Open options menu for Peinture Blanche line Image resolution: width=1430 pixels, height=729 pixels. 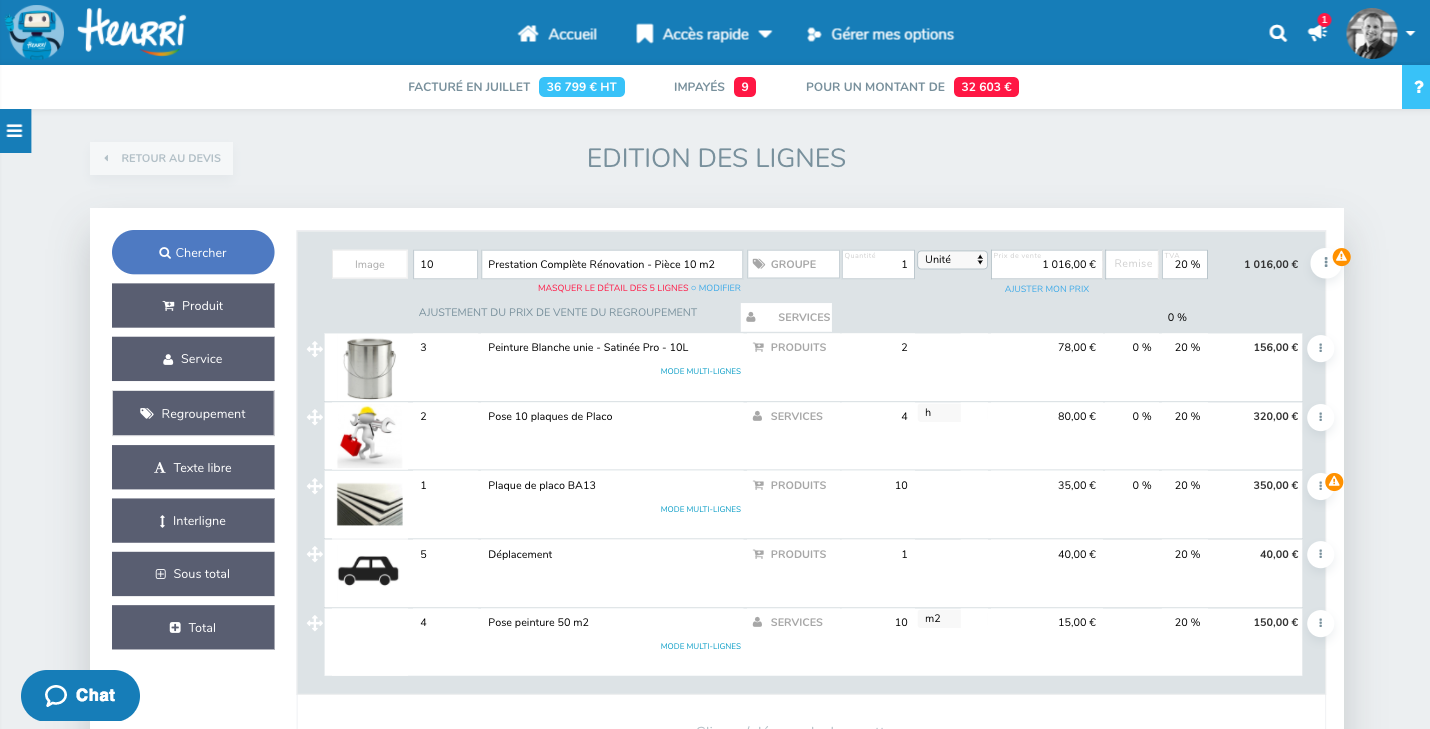[1320, 348]
